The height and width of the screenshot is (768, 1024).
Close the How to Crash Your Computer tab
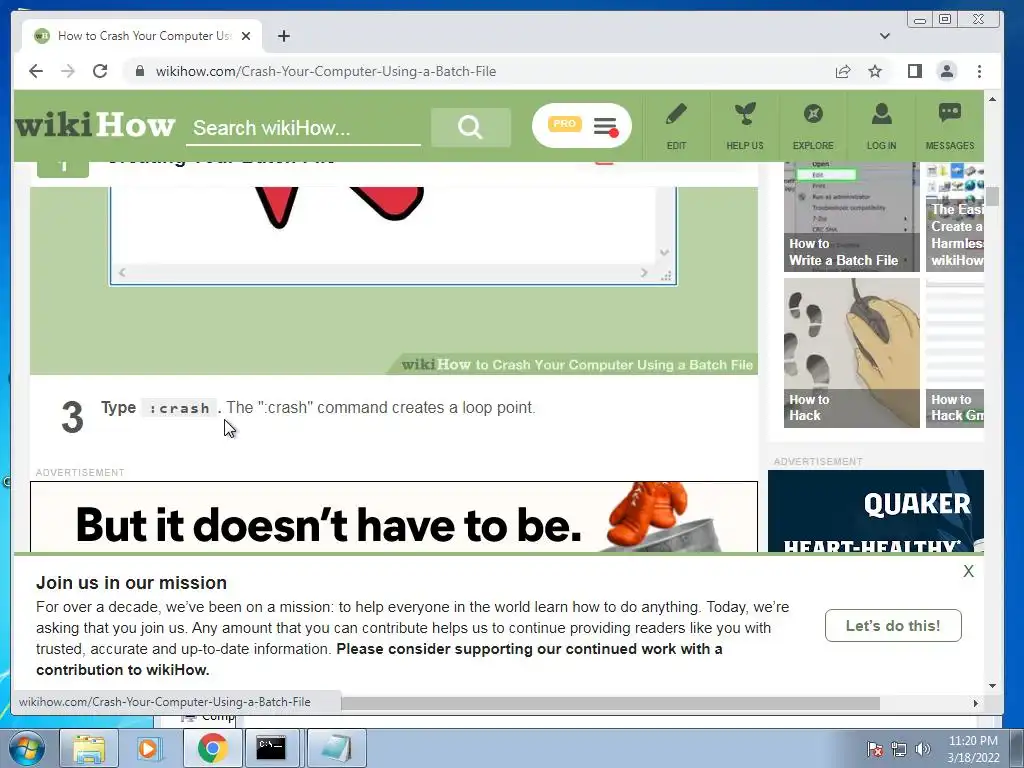tap(246, 36)
